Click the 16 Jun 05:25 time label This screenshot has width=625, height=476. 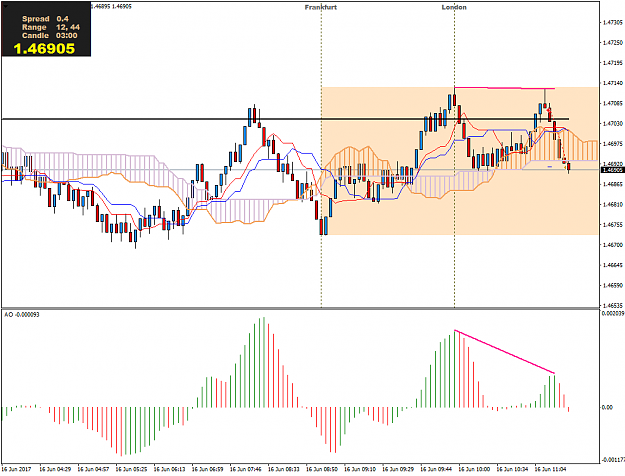pyautogui.click(x=132, y=469)
